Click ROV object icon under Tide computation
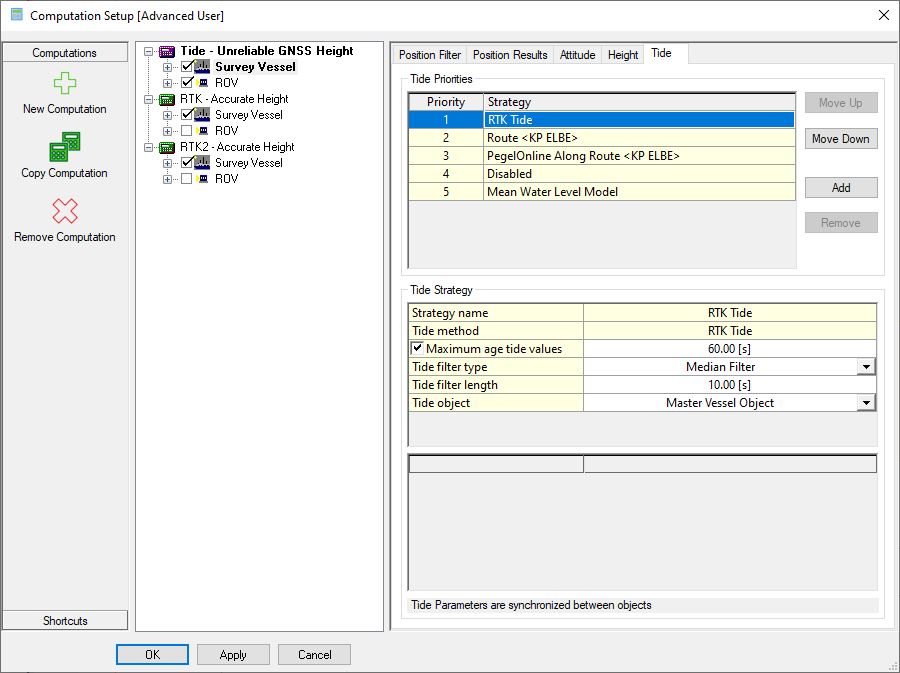 (202, 83)
